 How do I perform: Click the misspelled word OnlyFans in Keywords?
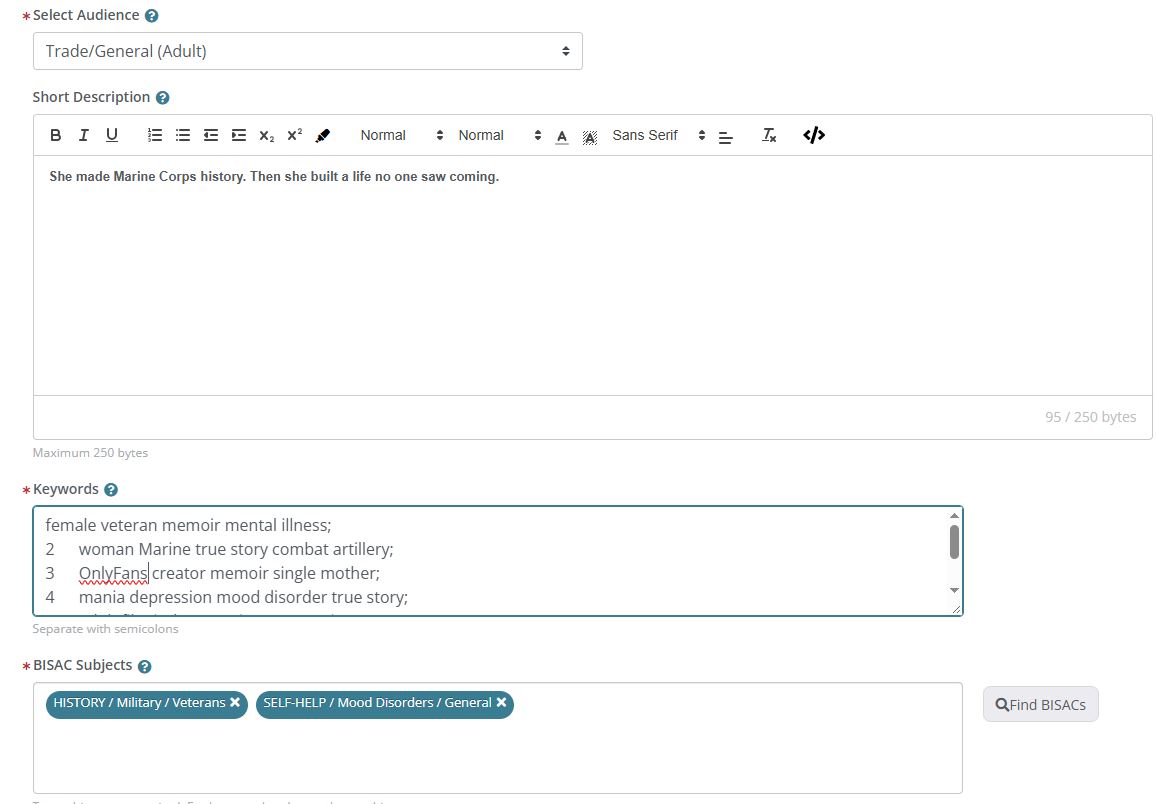(x=114, y=573)
